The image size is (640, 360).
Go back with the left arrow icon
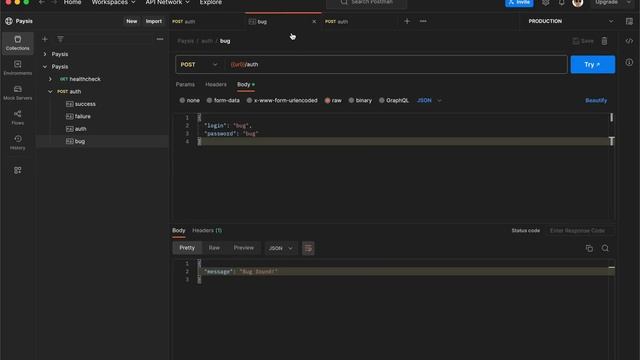(41, 2)
